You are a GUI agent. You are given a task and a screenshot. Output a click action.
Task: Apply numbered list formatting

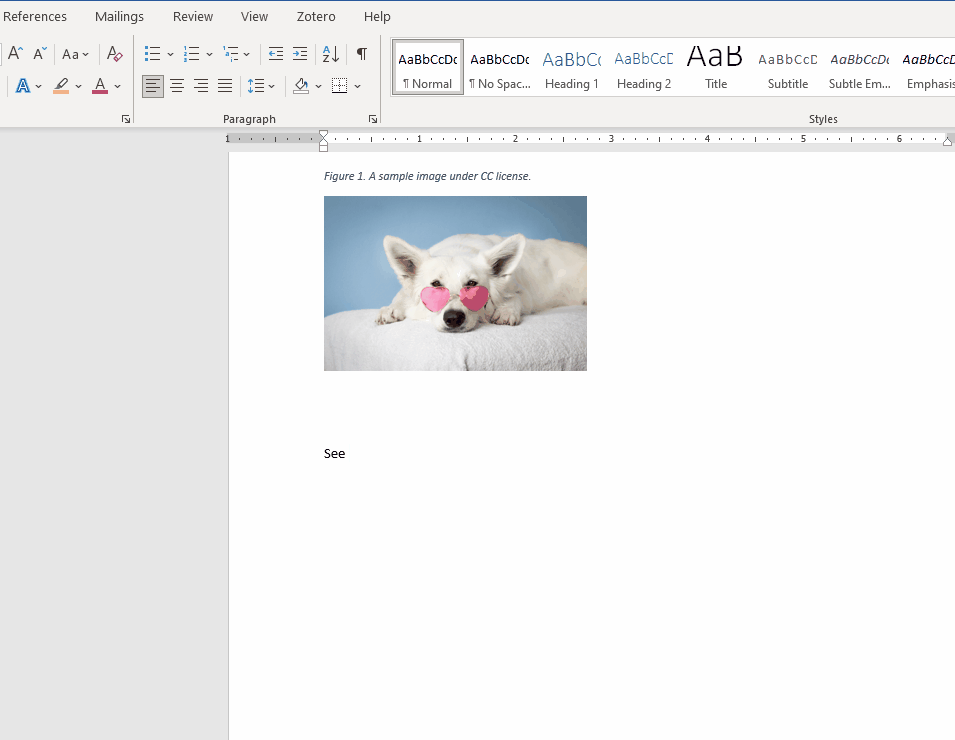[x=191, y=54]
